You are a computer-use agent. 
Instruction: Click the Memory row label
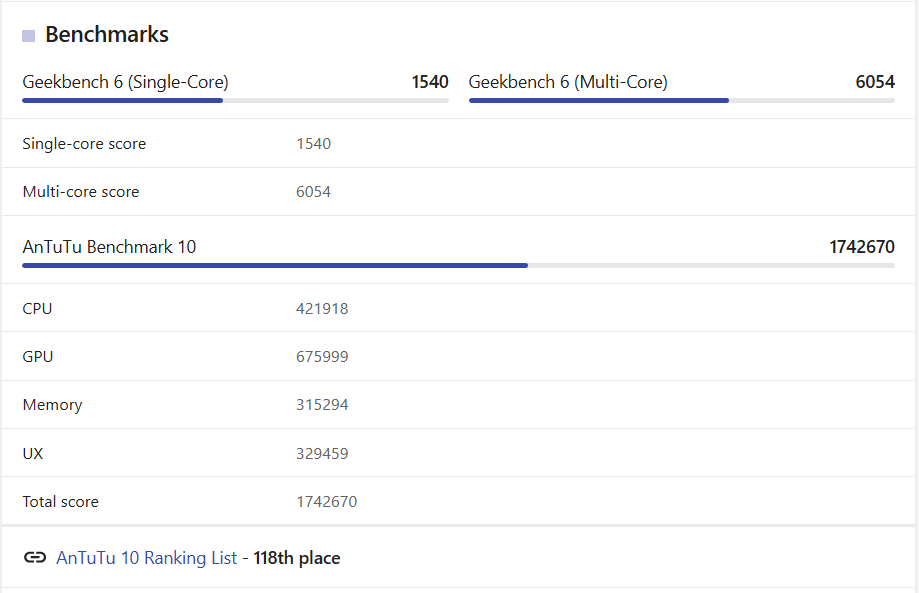[53, 405]
